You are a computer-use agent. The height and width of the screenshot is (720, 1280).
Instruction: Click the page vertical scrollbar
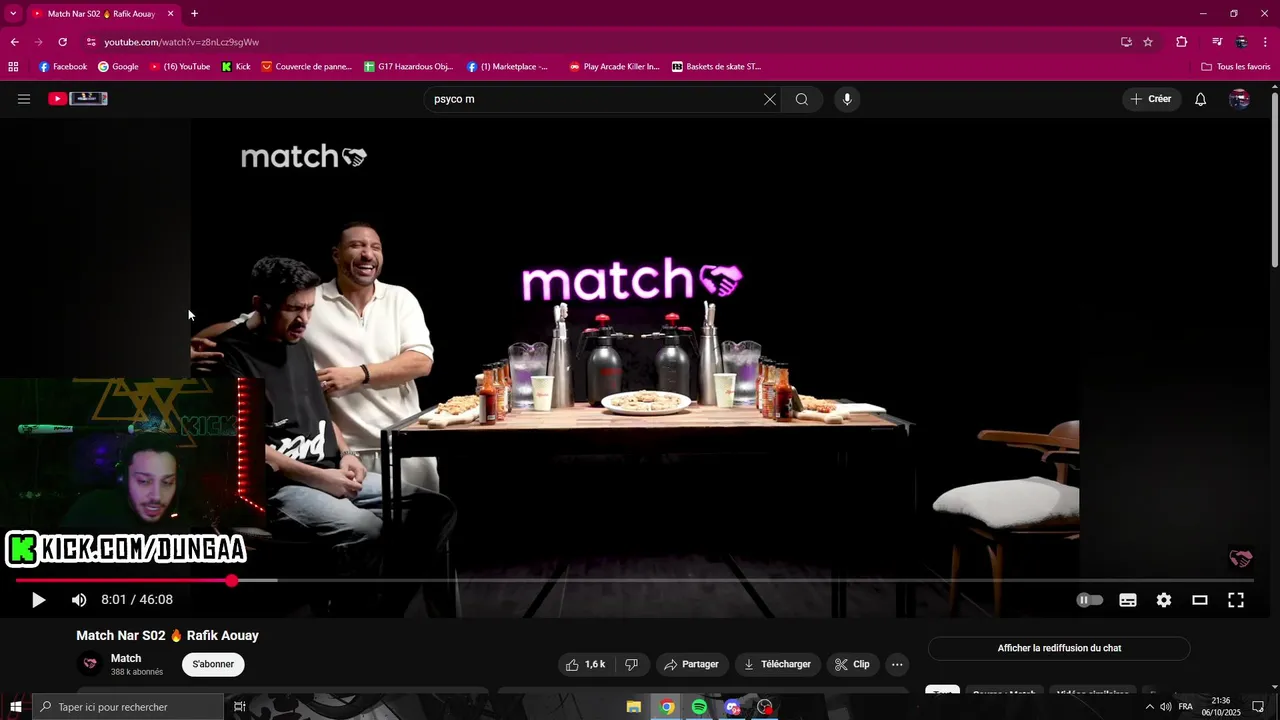tap(1275, 180)
